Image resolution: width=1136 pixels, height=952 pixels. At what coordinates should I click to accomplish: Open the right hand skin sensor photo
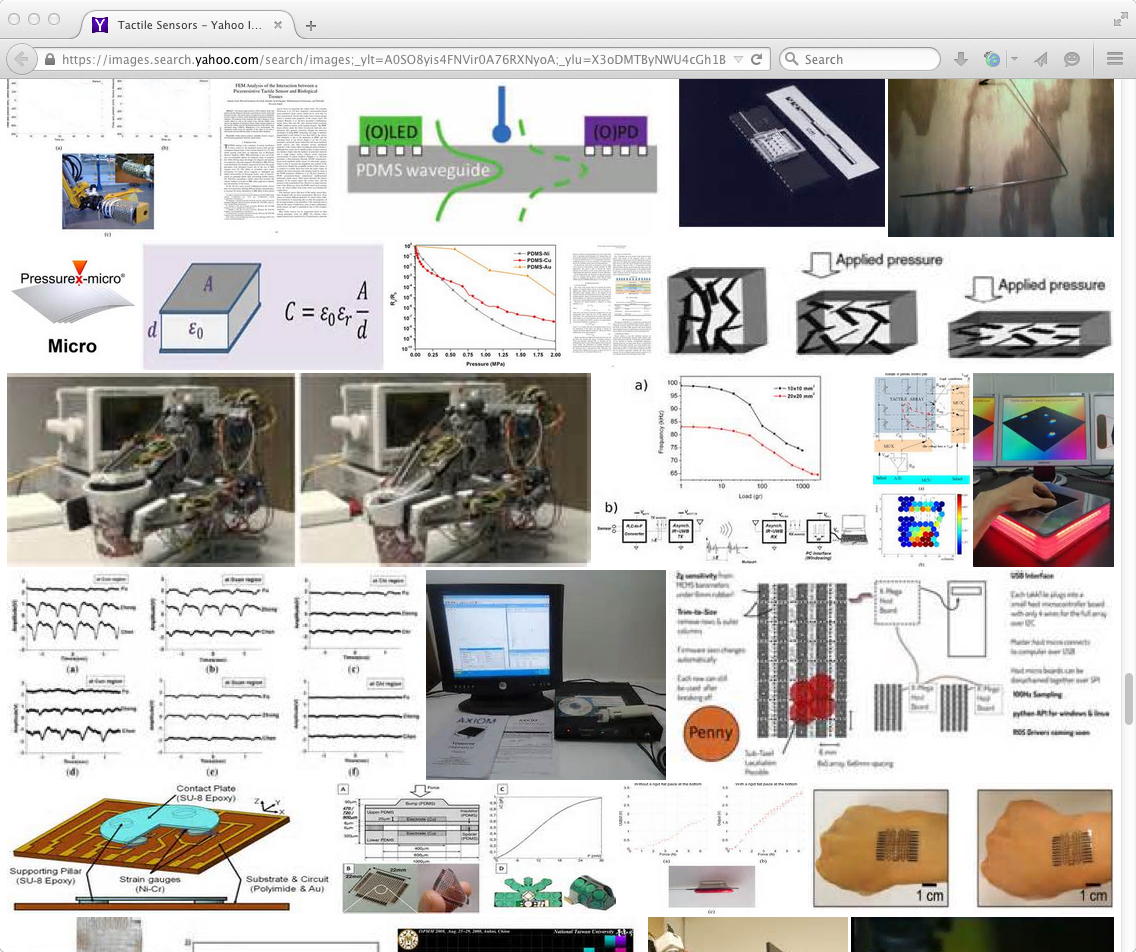(1045, 849)
